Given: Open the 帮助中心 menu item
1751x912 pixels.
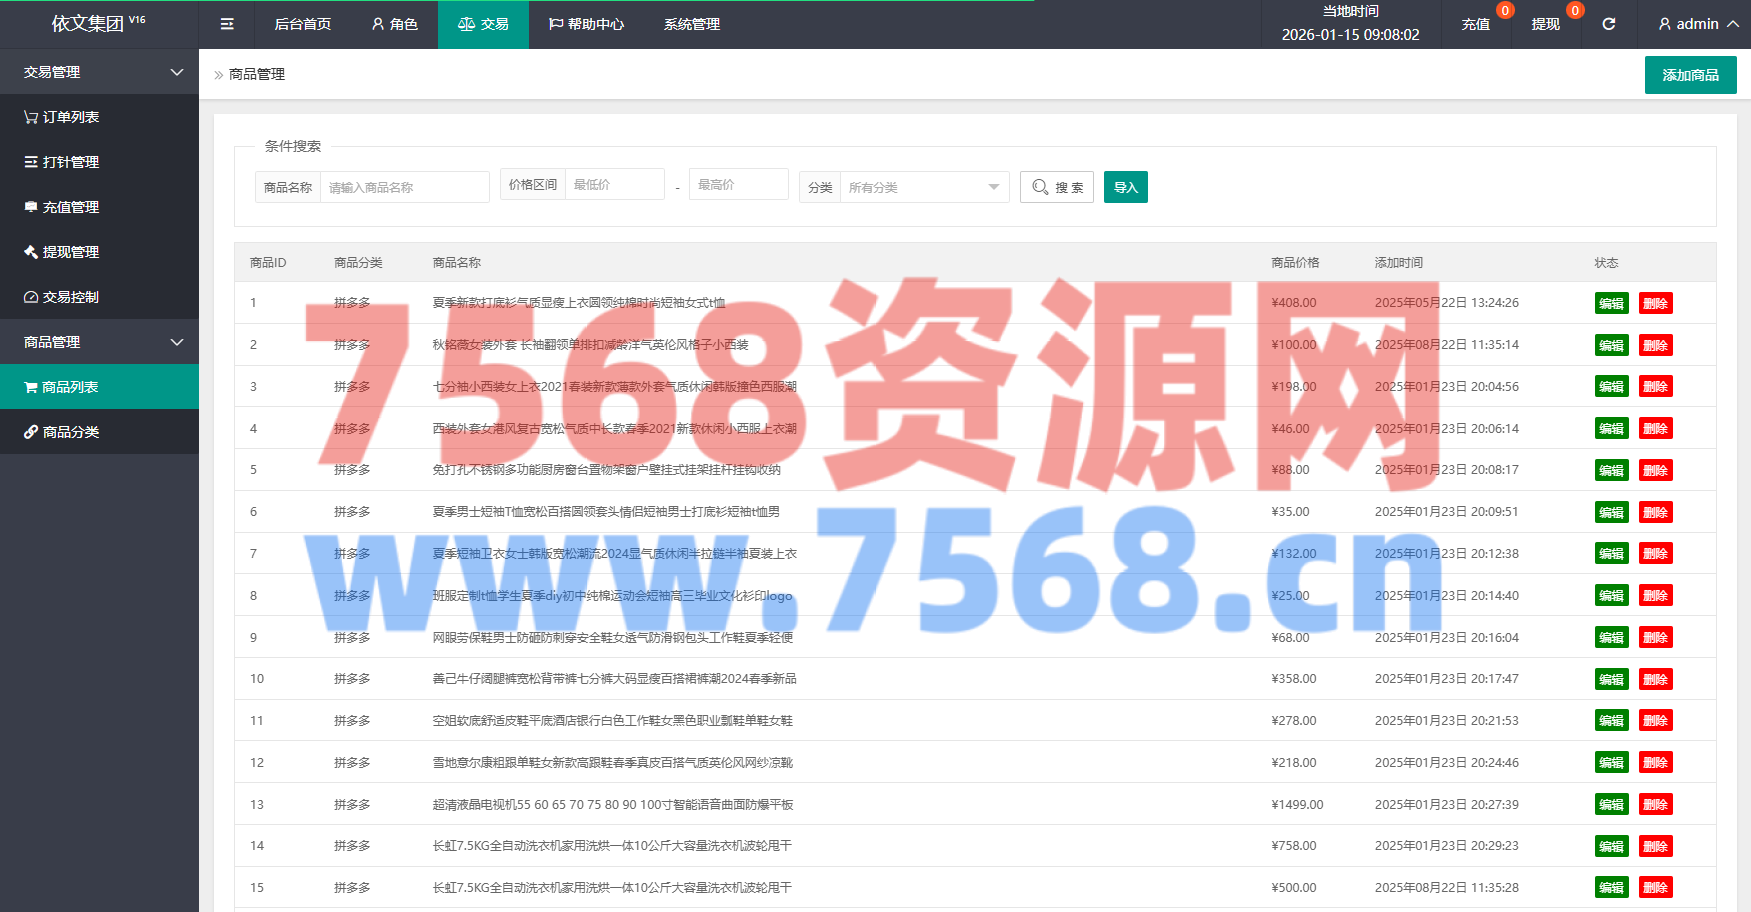Looking at the screenshot, I should click(586, 24).
